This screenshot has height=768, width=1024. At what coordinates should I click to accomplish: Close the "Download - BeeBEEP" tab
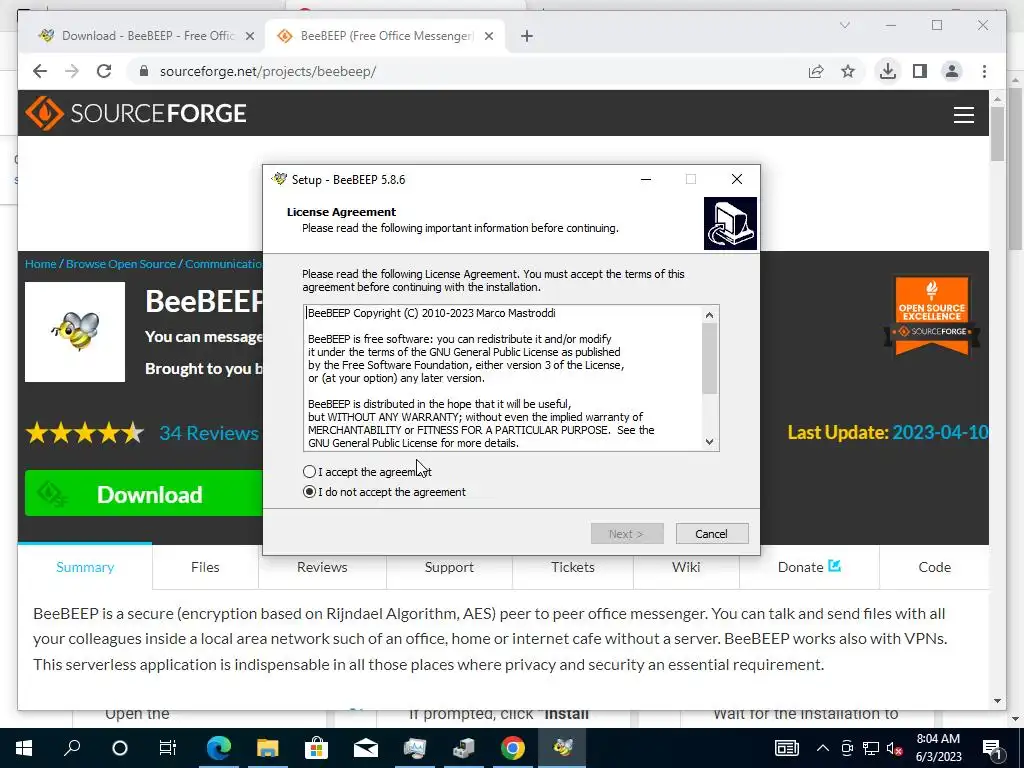pyautogui.click(x=249, y=36)
